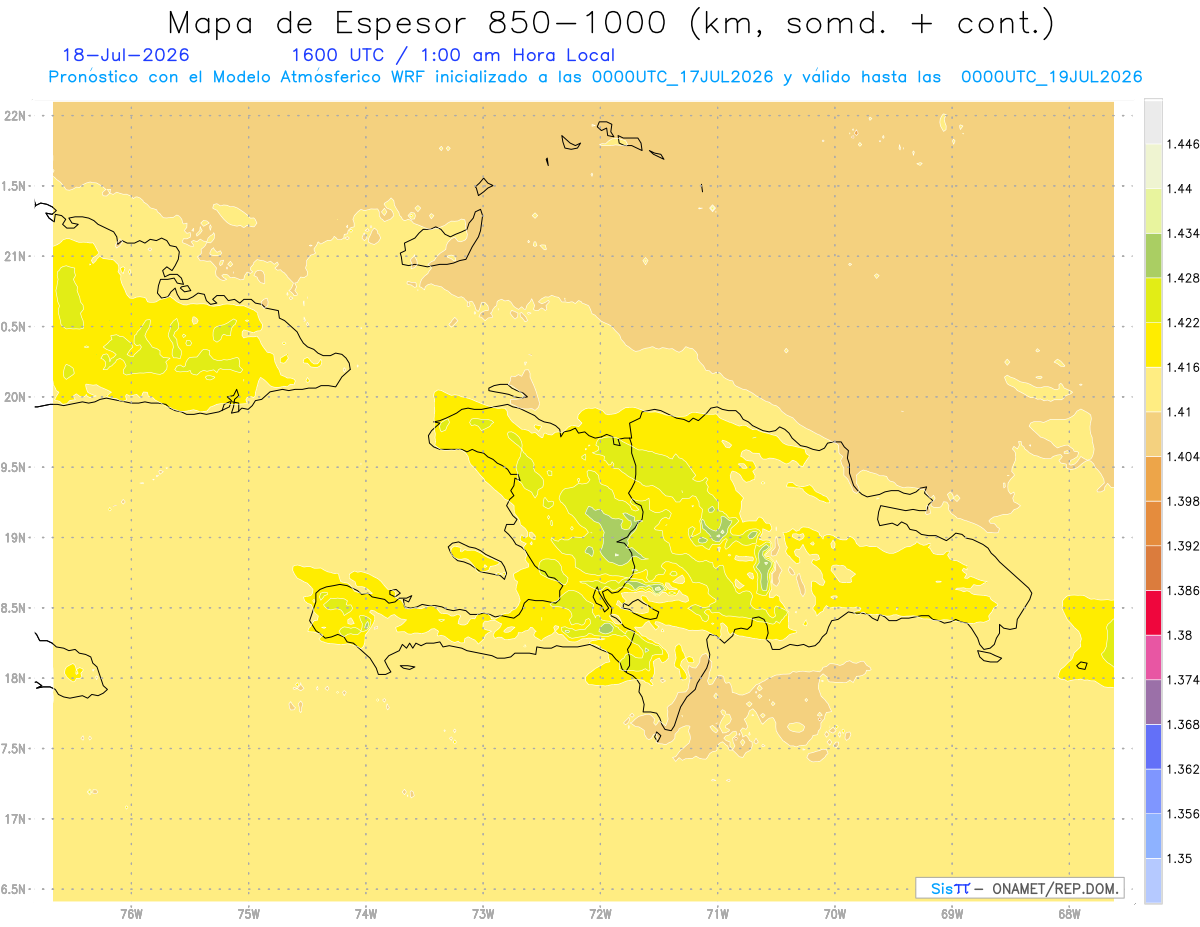The width and height of the screenshot is (1200, 927).
Task: Select the latitude label '21N'
Action: [x=15, y=256]
